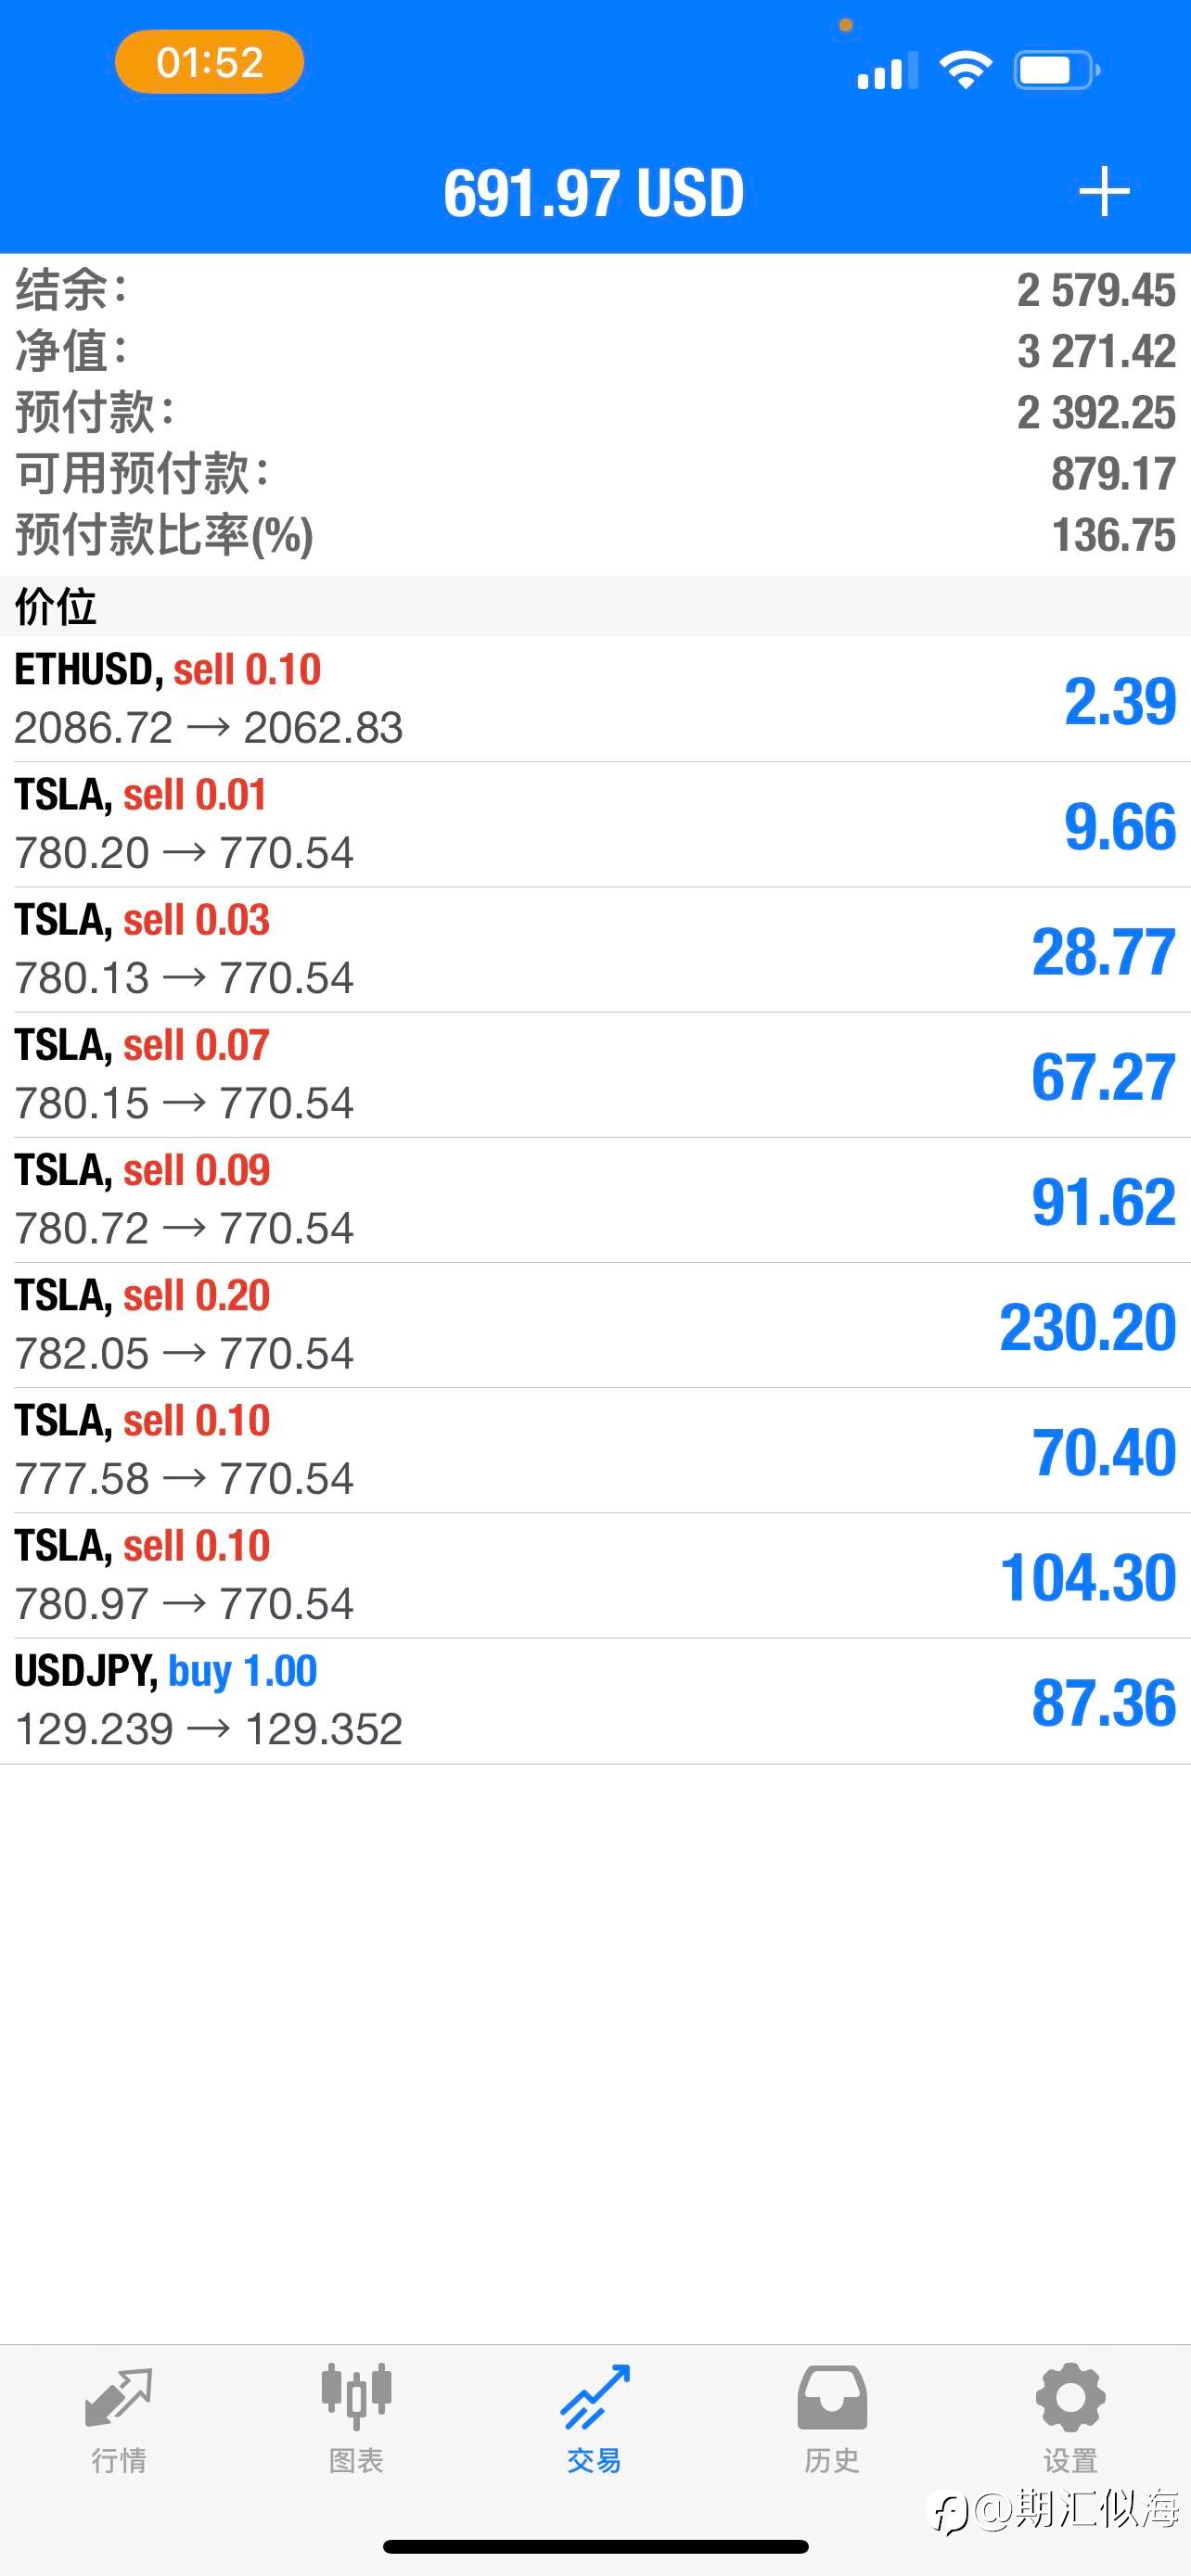Tap the Wi-Fi status icon

point(965,70)
